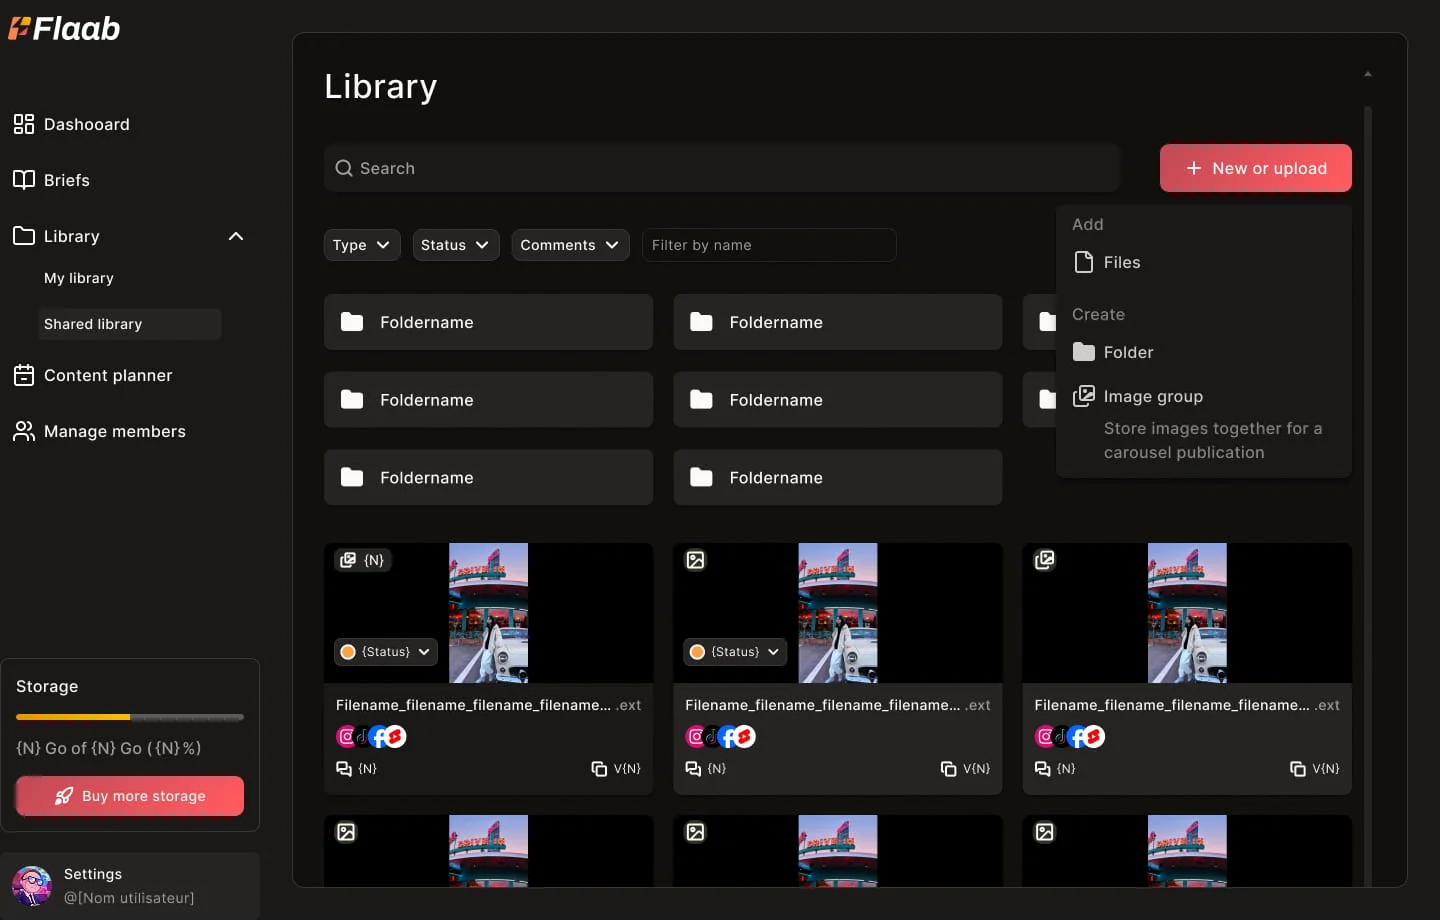Open the Status dropdown on the first image card
This screenshot has height=920, width=1440.
pyautogui.click(x=385, y=652)
